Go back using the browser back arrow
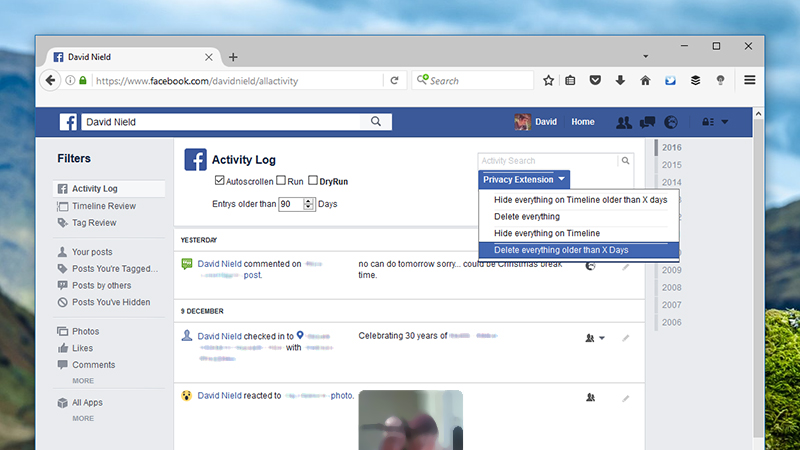This screenshot has height=450, width=800. pyautogui.click(x=50, y=80)
